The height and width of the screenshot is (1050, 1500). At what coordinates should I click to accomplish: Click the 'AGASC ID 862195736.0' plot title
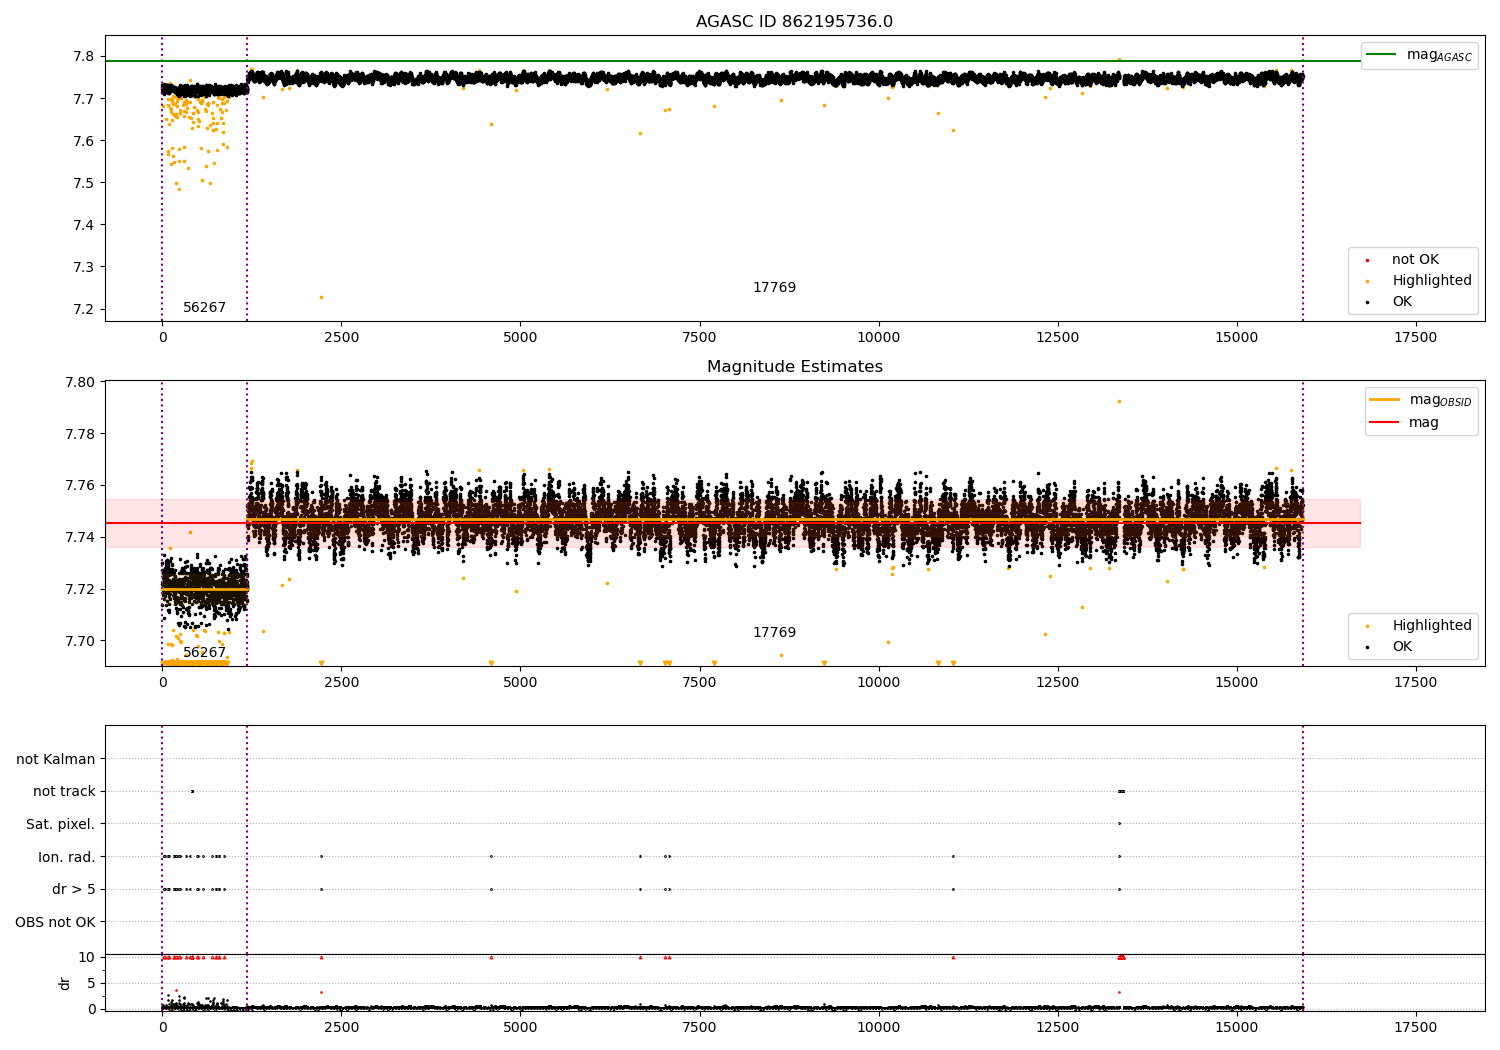point(794,22)
